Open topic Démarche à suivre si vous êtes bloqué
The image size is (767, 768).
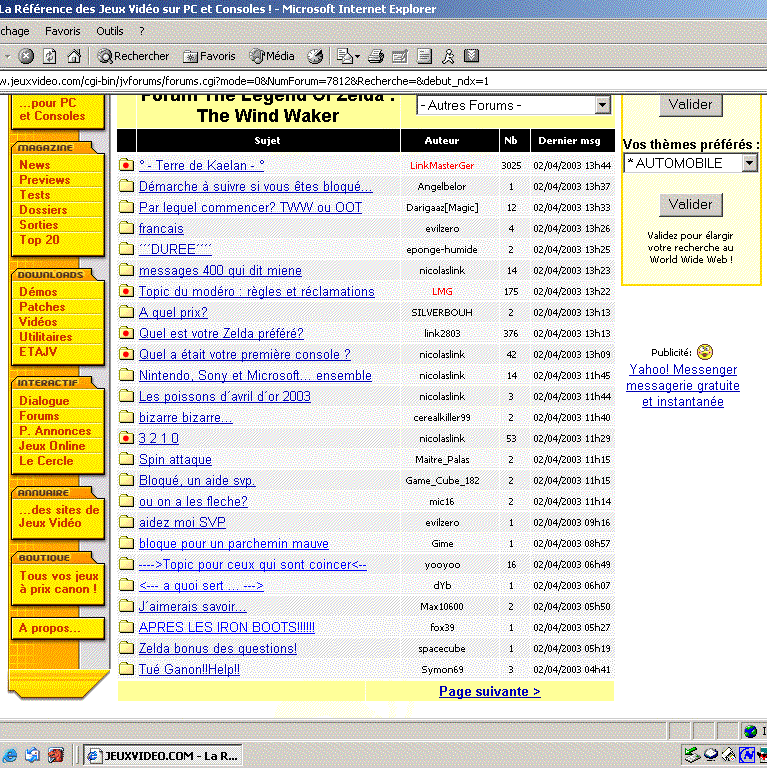[x=255, y=187]
